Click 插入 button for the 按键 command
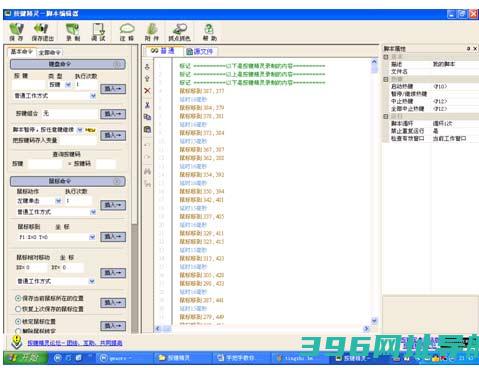Image resolution: width=479 pixels, height=368 pixels. (x=113, y=89)
